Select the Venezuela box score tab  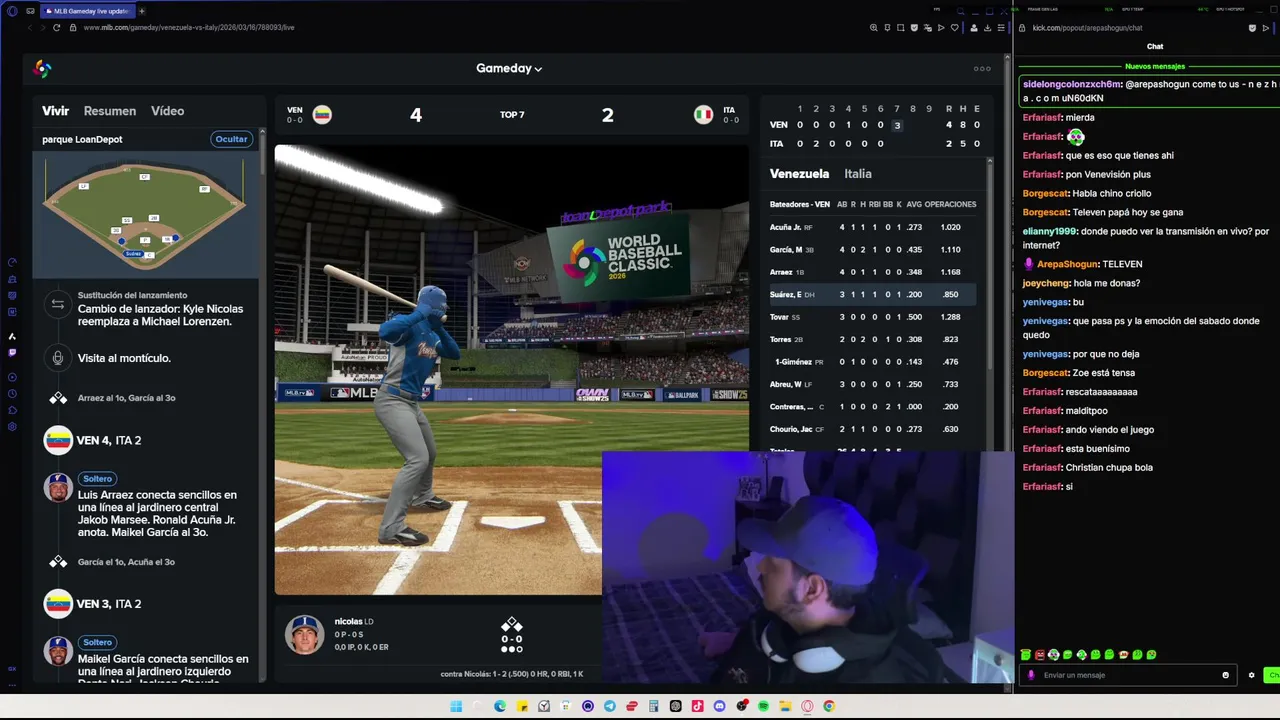click(799, 174)
